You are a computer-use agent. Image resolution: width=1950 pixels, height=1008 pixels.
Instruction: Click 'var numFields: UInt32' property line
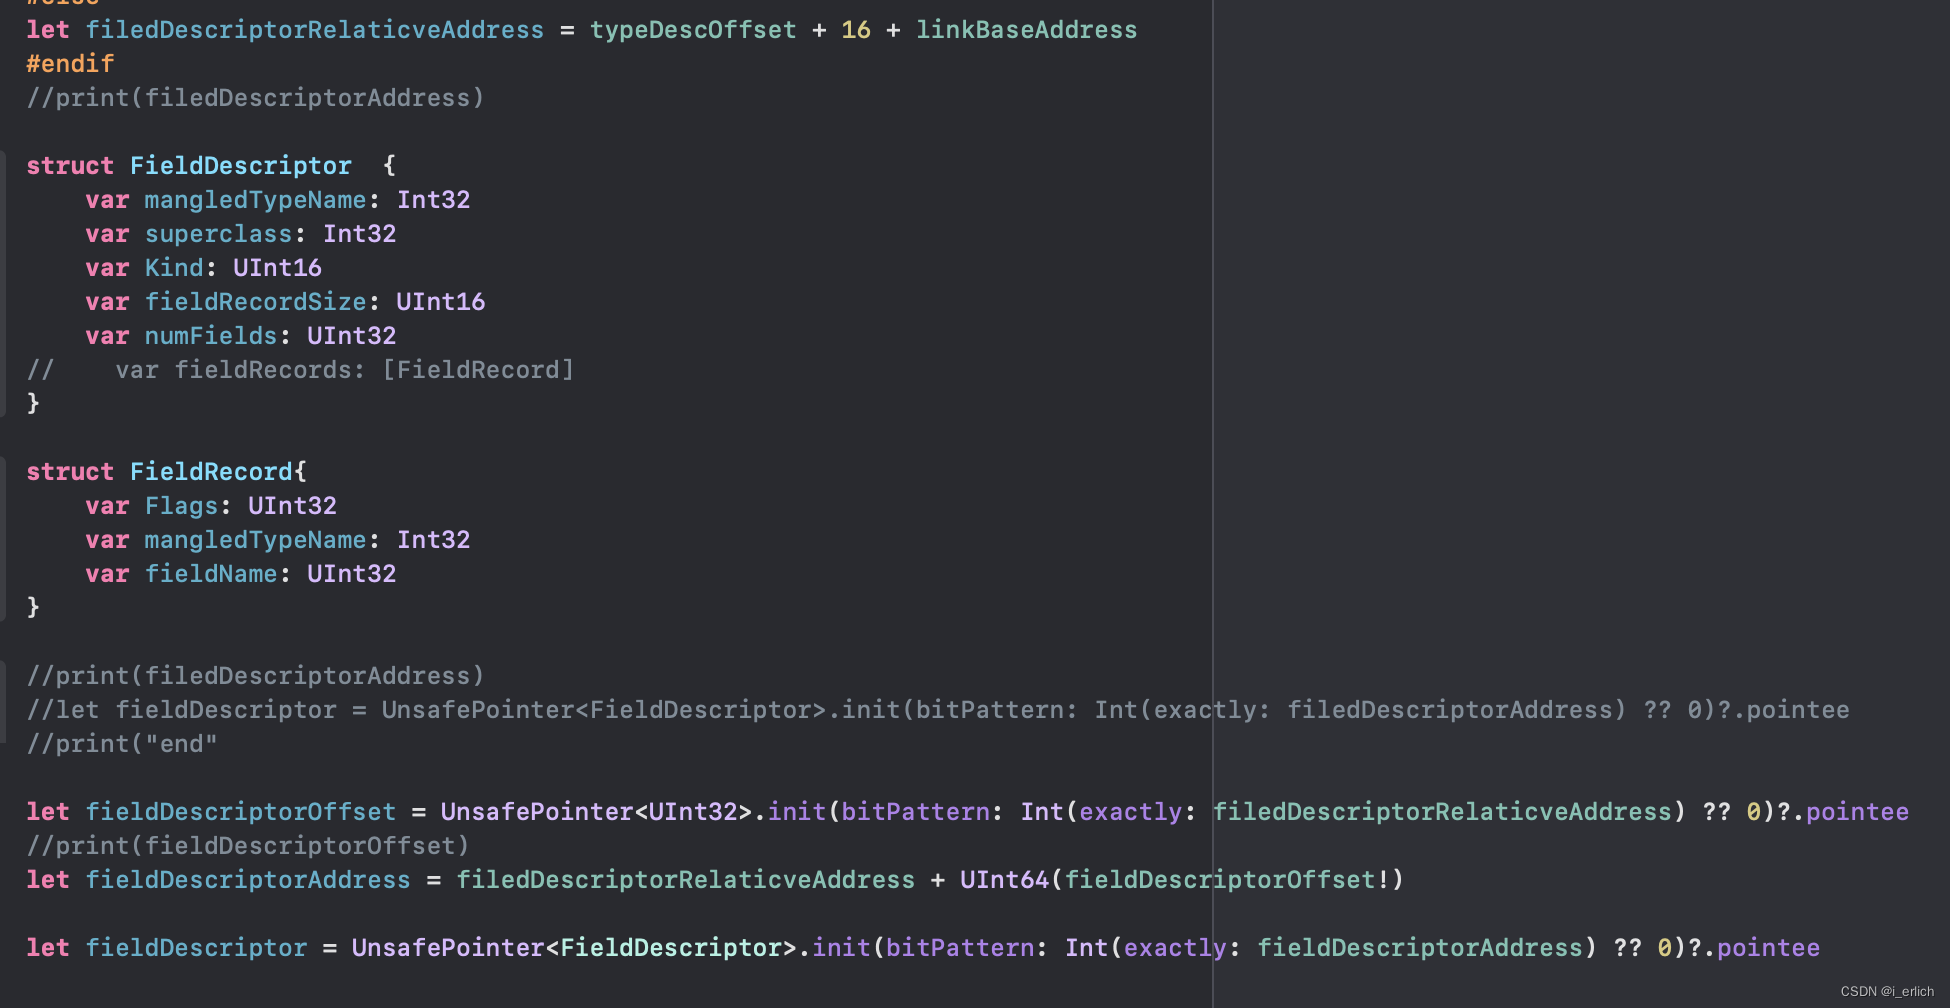coord(241,336)
